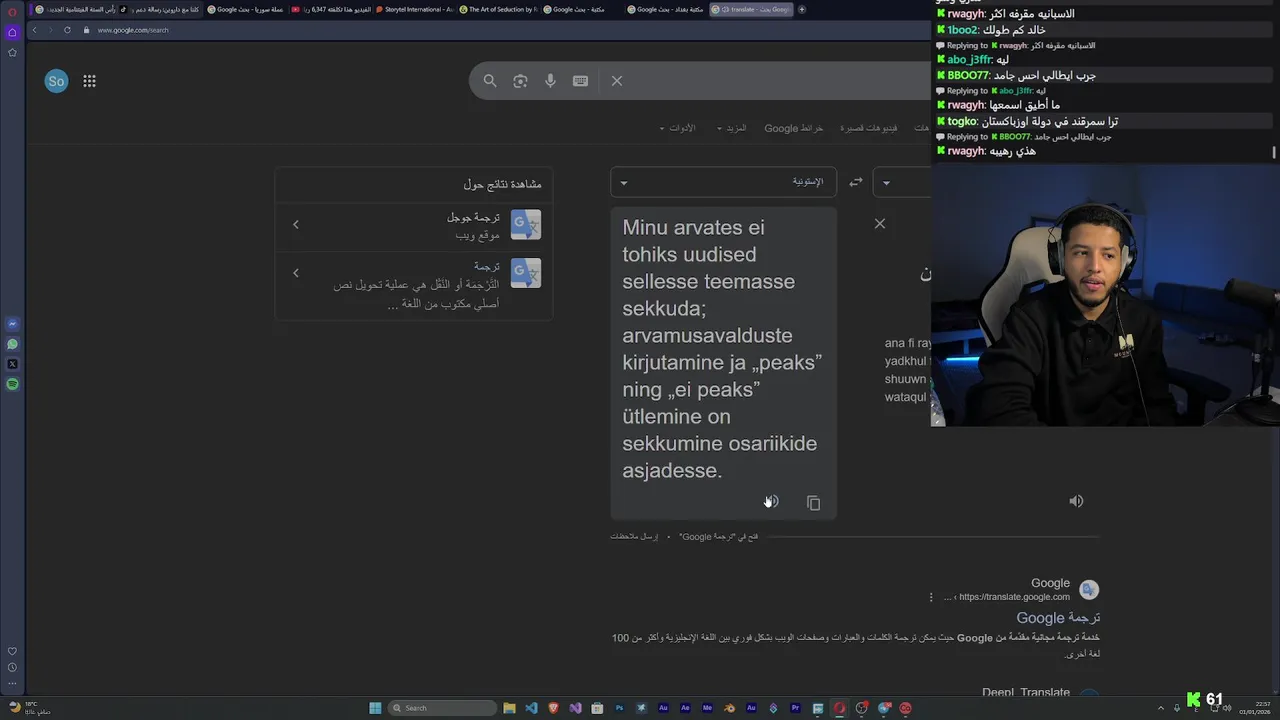This screenshot has width=1280, height=720.
Task: Listen to the source text audio
Action: (x=1076, y=501)
